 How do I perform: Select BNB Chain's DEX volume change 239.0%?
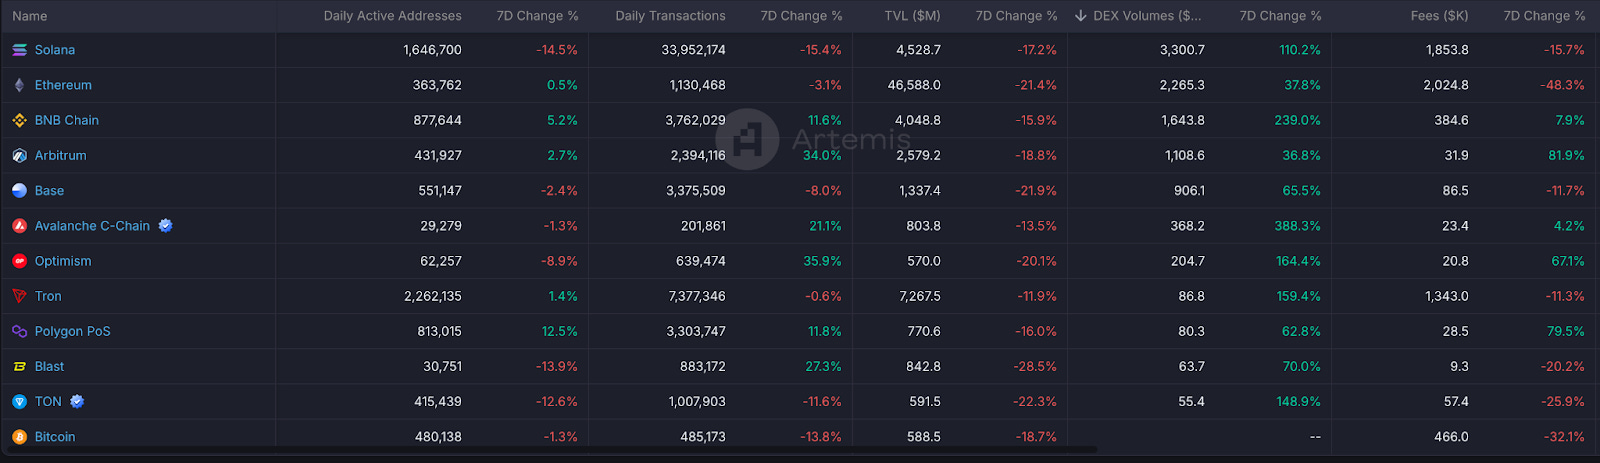1298,120
